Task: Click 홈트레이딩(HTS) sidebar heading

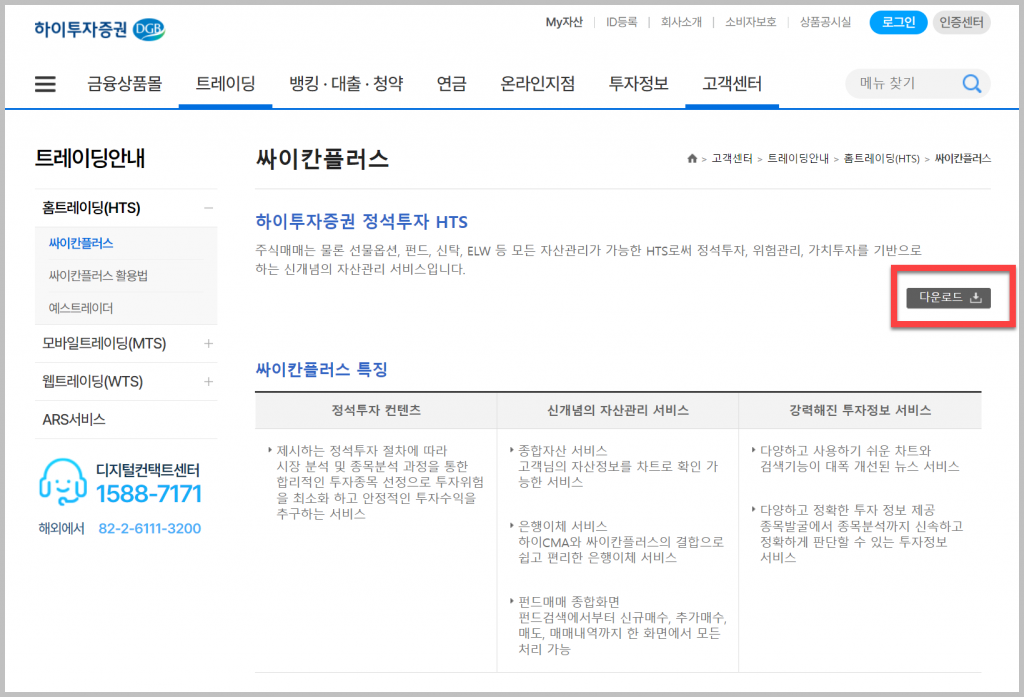Action: (x=91, y=208)
